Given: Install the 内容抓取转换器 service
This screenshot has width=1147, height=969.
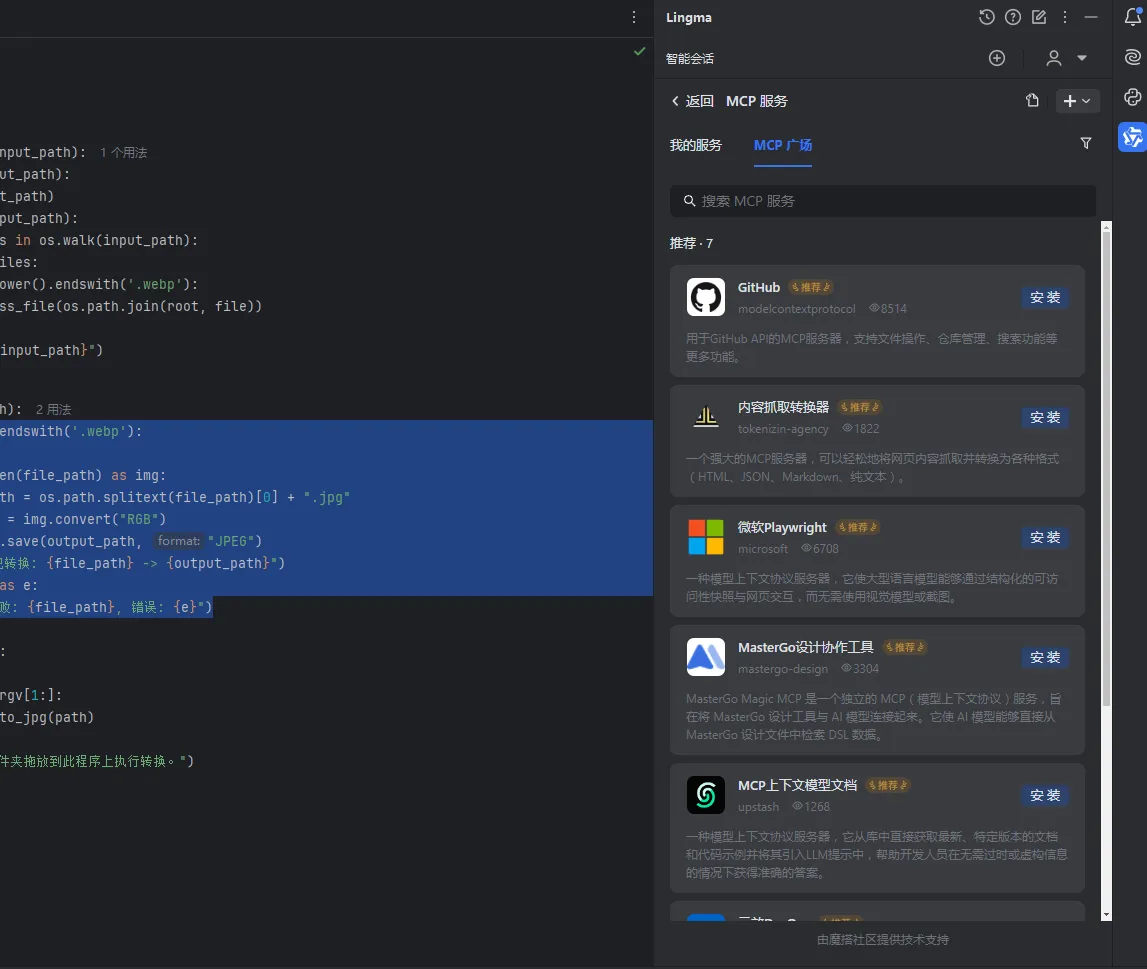Looking at the screenshot, I should pos(1045,418).
